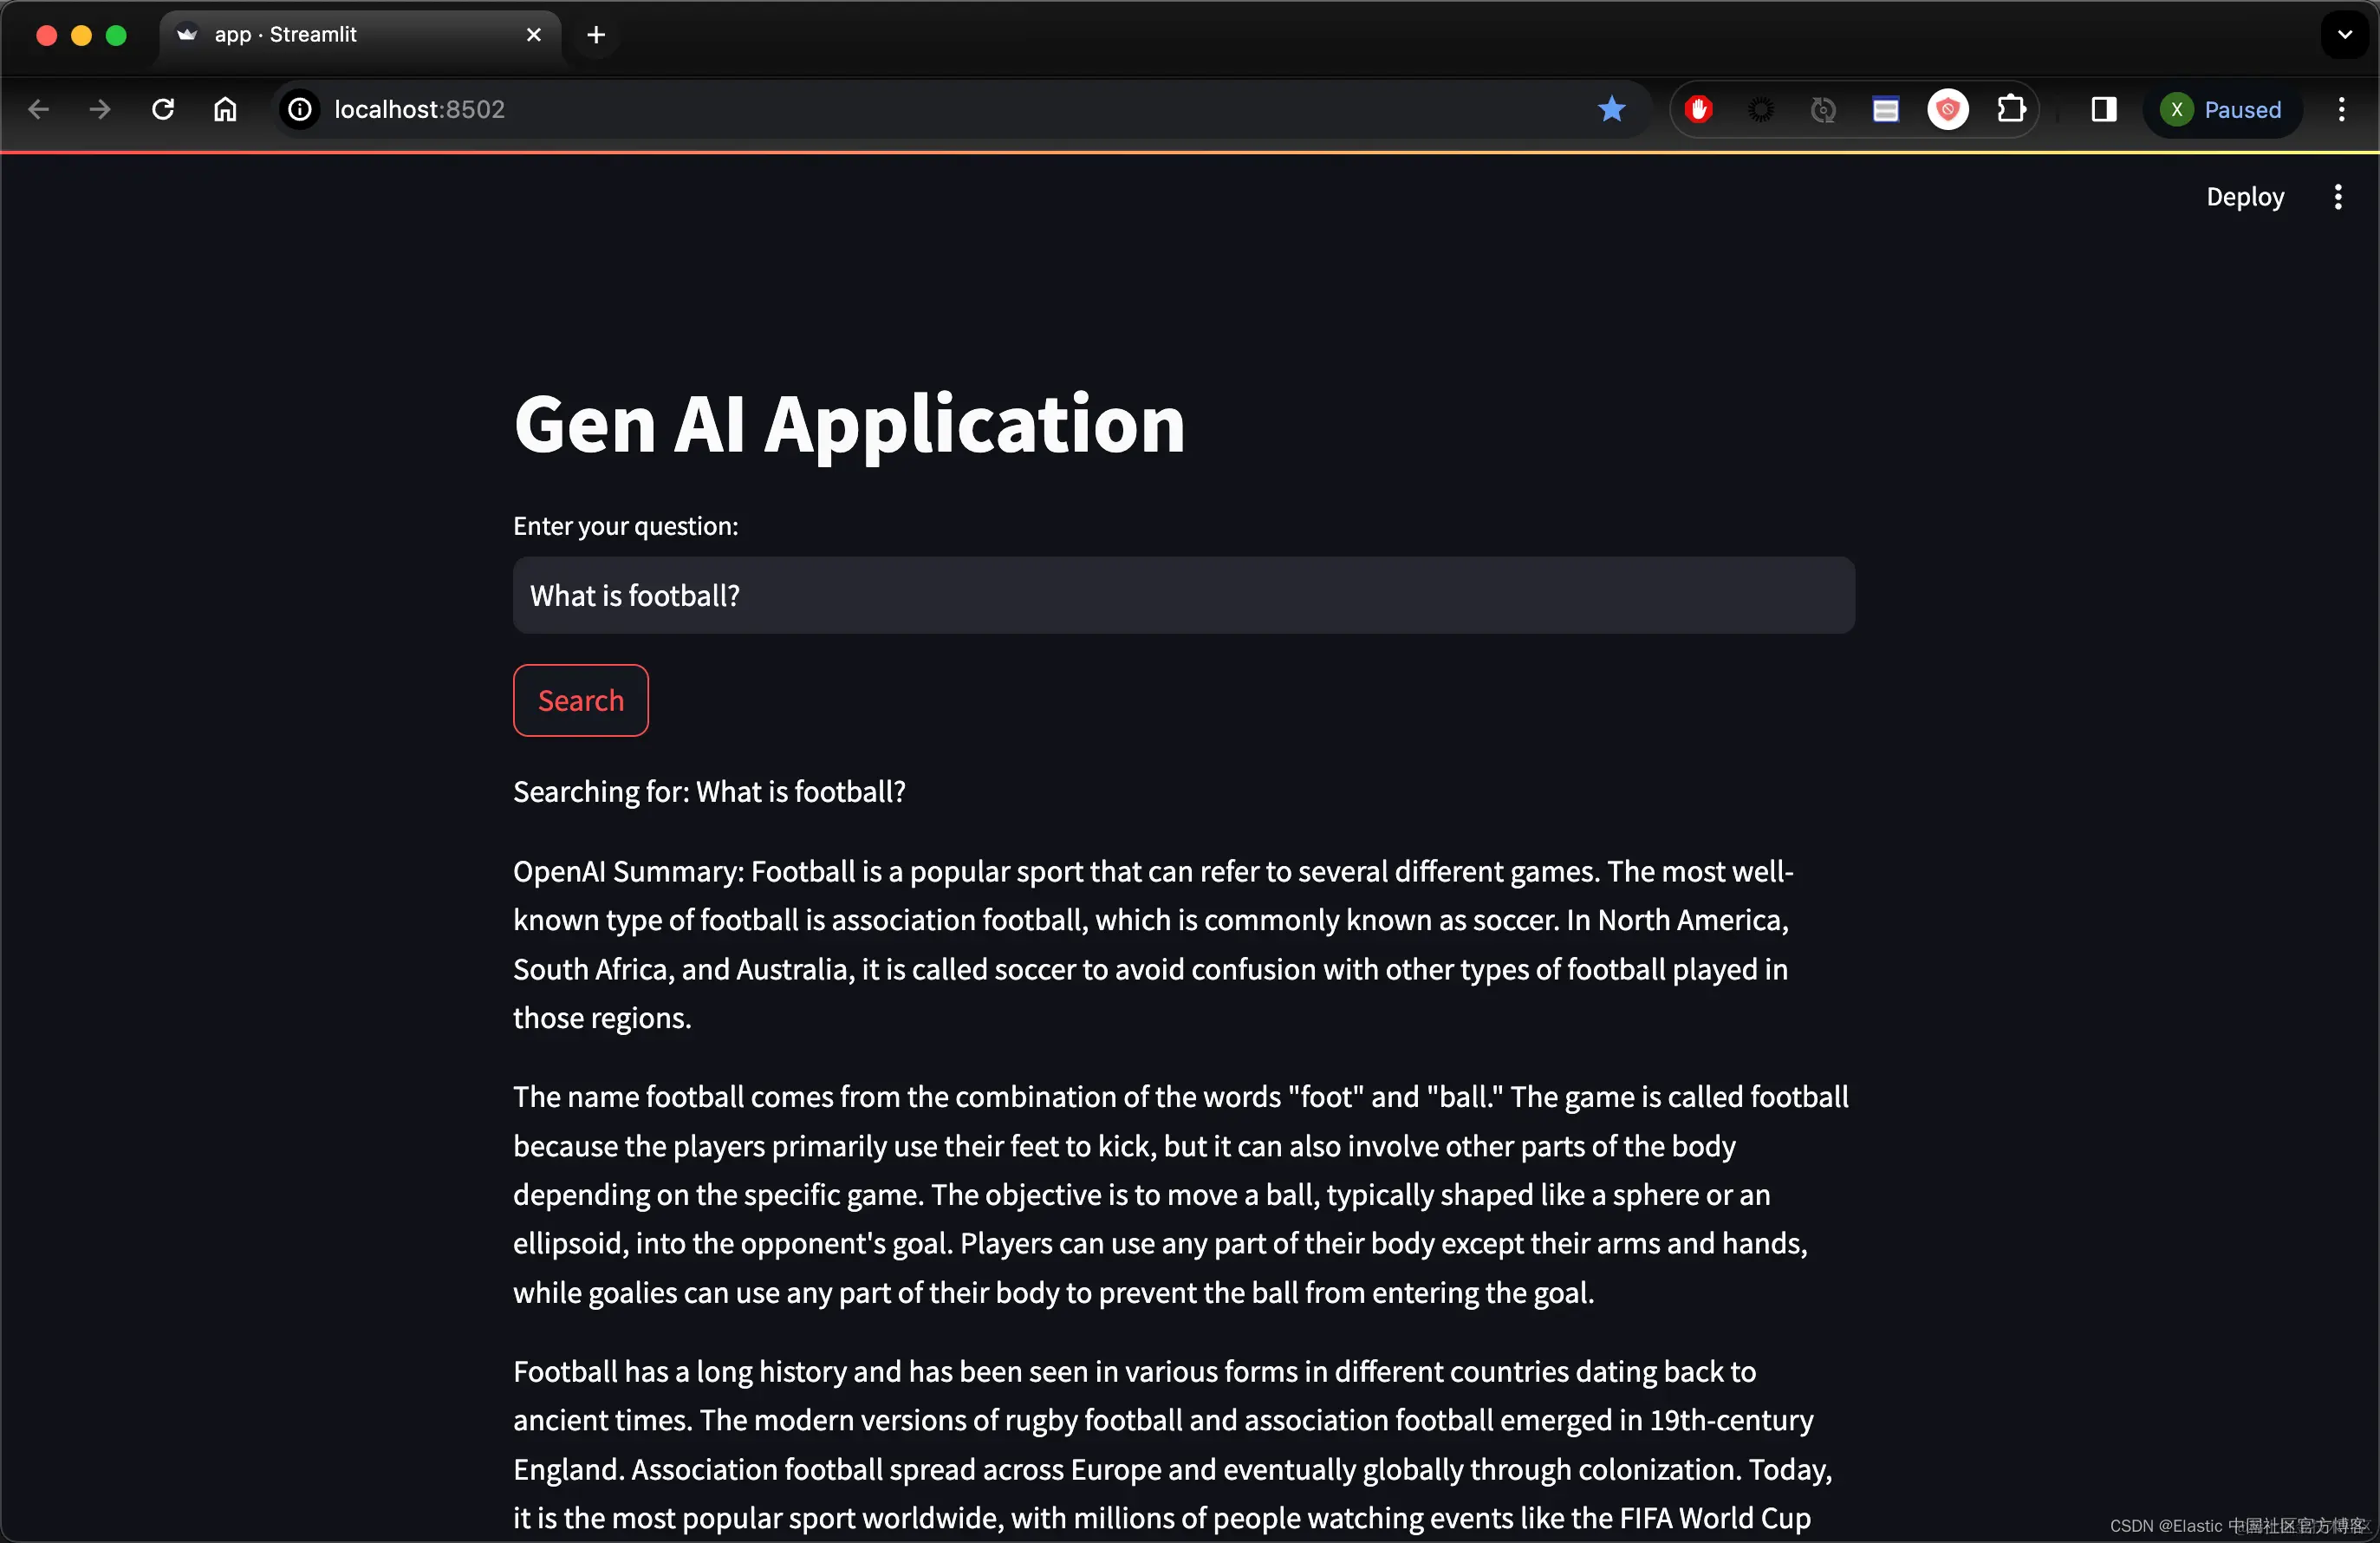Click the gray sync arrows extension icon
The height and width of the screenshot is (1543, 2380).
1823,109
